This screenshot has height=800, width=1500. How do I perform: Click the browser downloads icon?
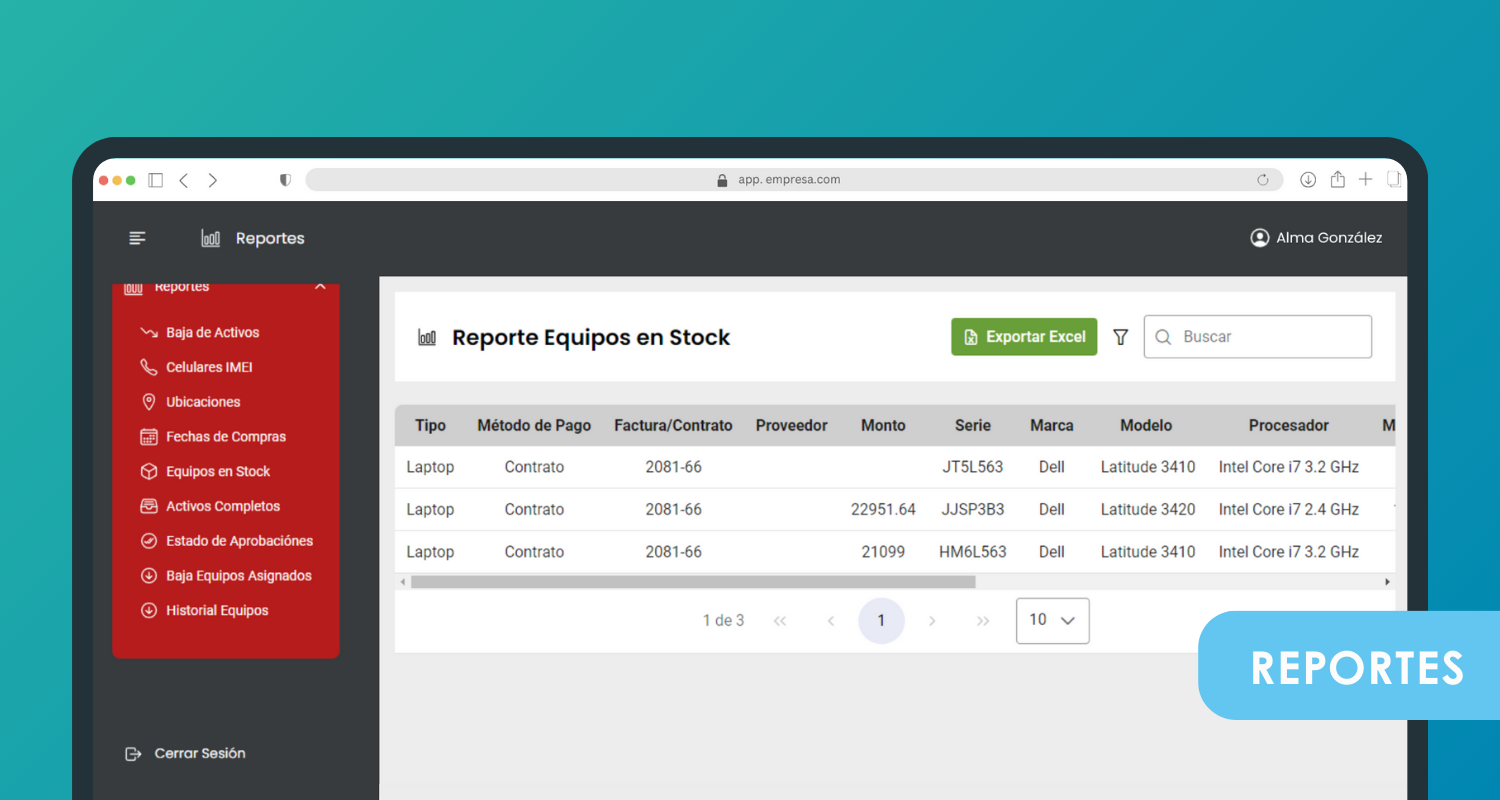1308,180
